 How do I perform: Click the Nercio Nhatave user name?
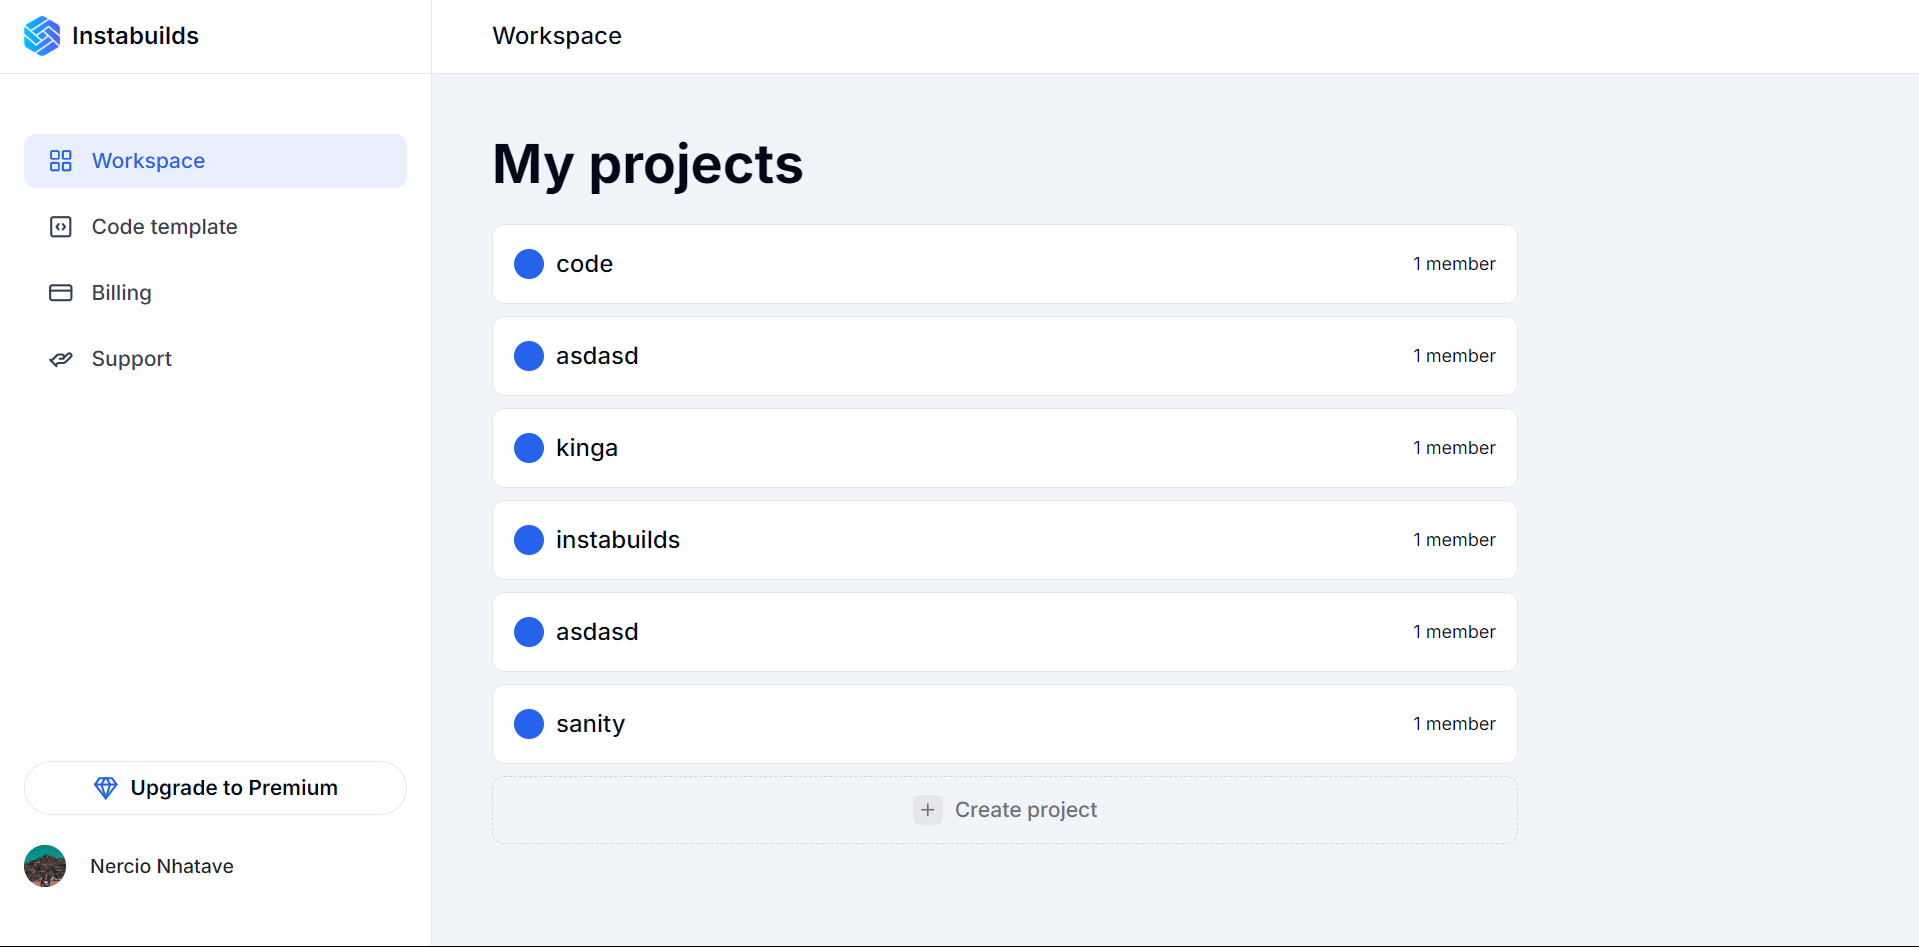pos(162,866)
